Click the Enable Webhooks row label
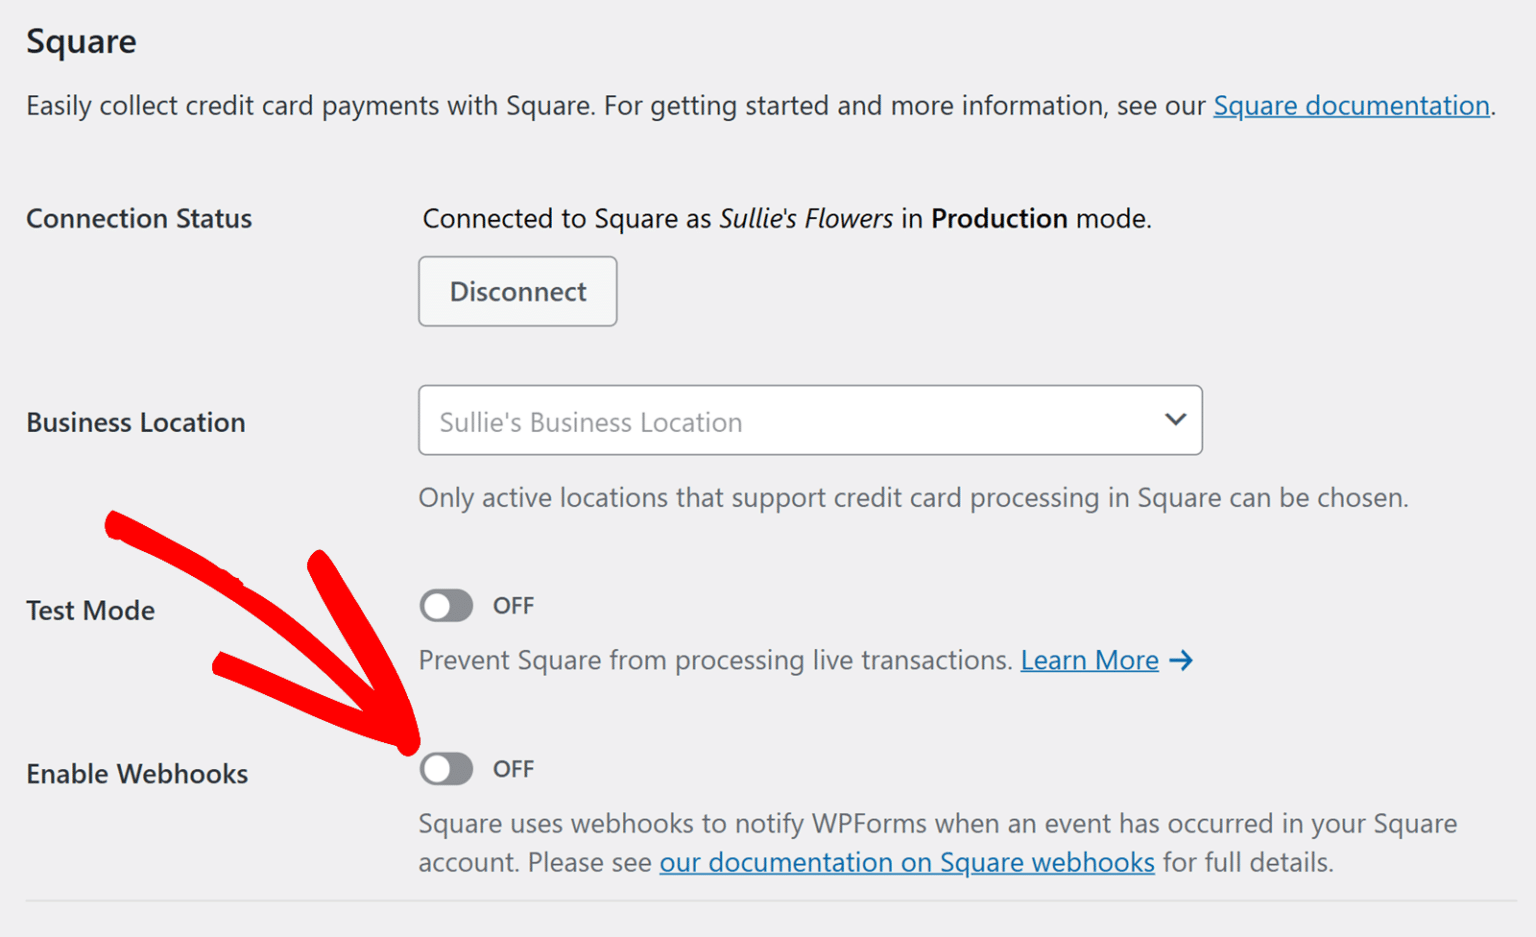 (x=137, y=772)
